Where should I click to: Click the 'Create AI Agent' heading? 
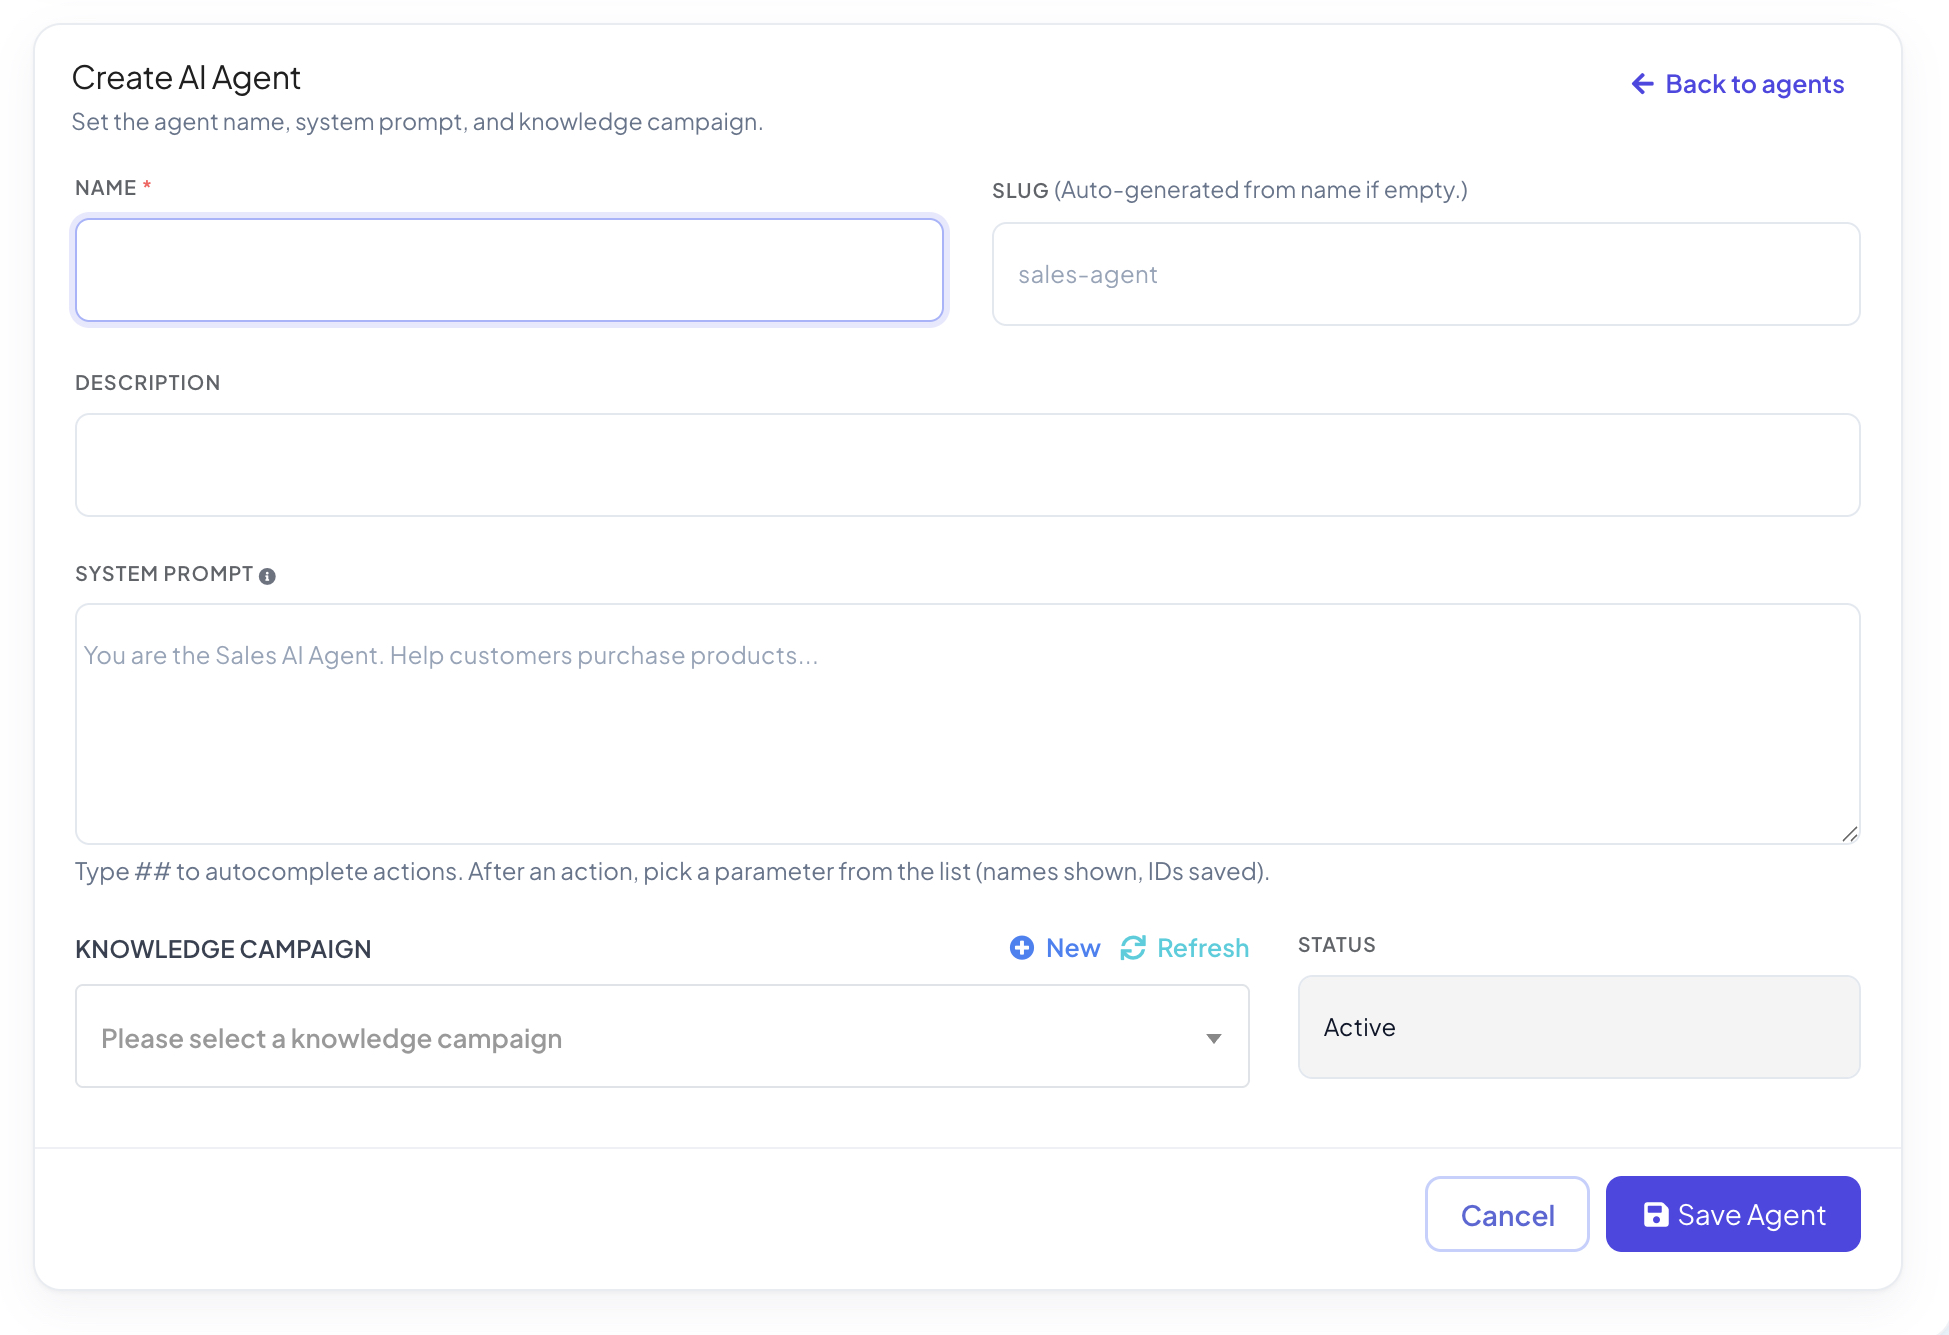(x=186, y=78)
